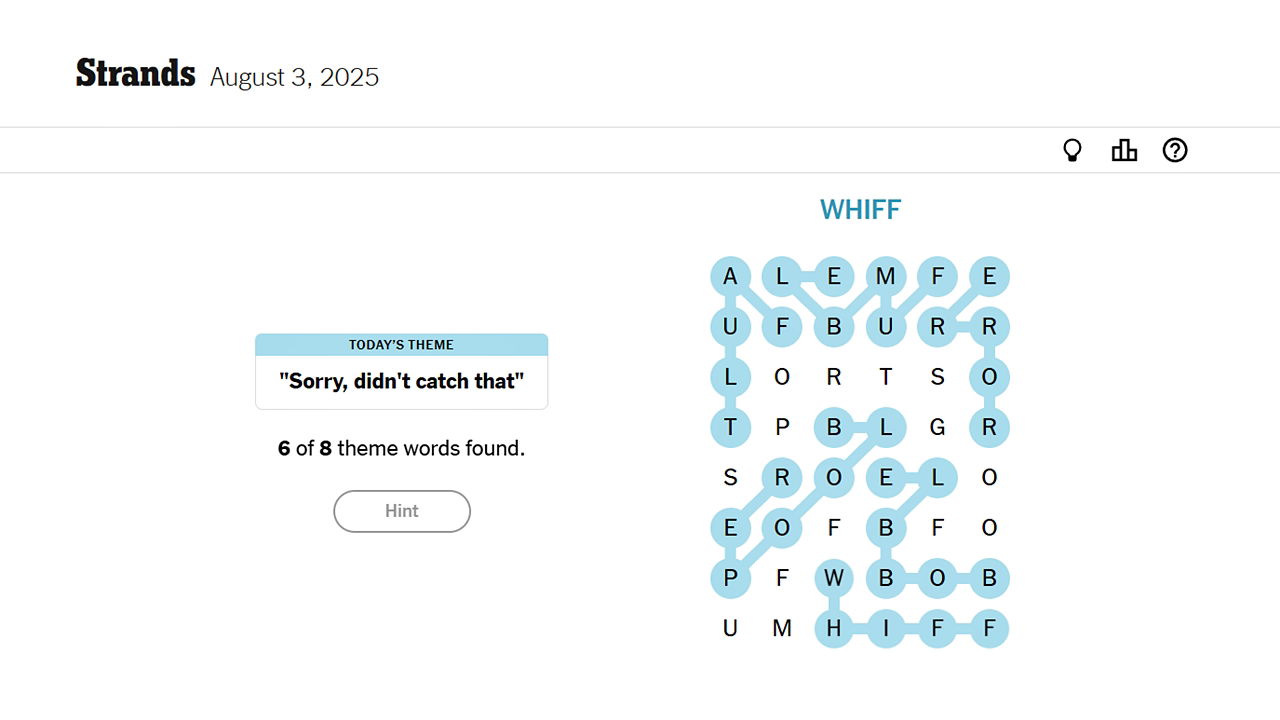Image resolution: width=1280 pixels, height=720 pixels.
Task: Activate the lightbulb hint icon
Action: click(x=1072, y=149)
